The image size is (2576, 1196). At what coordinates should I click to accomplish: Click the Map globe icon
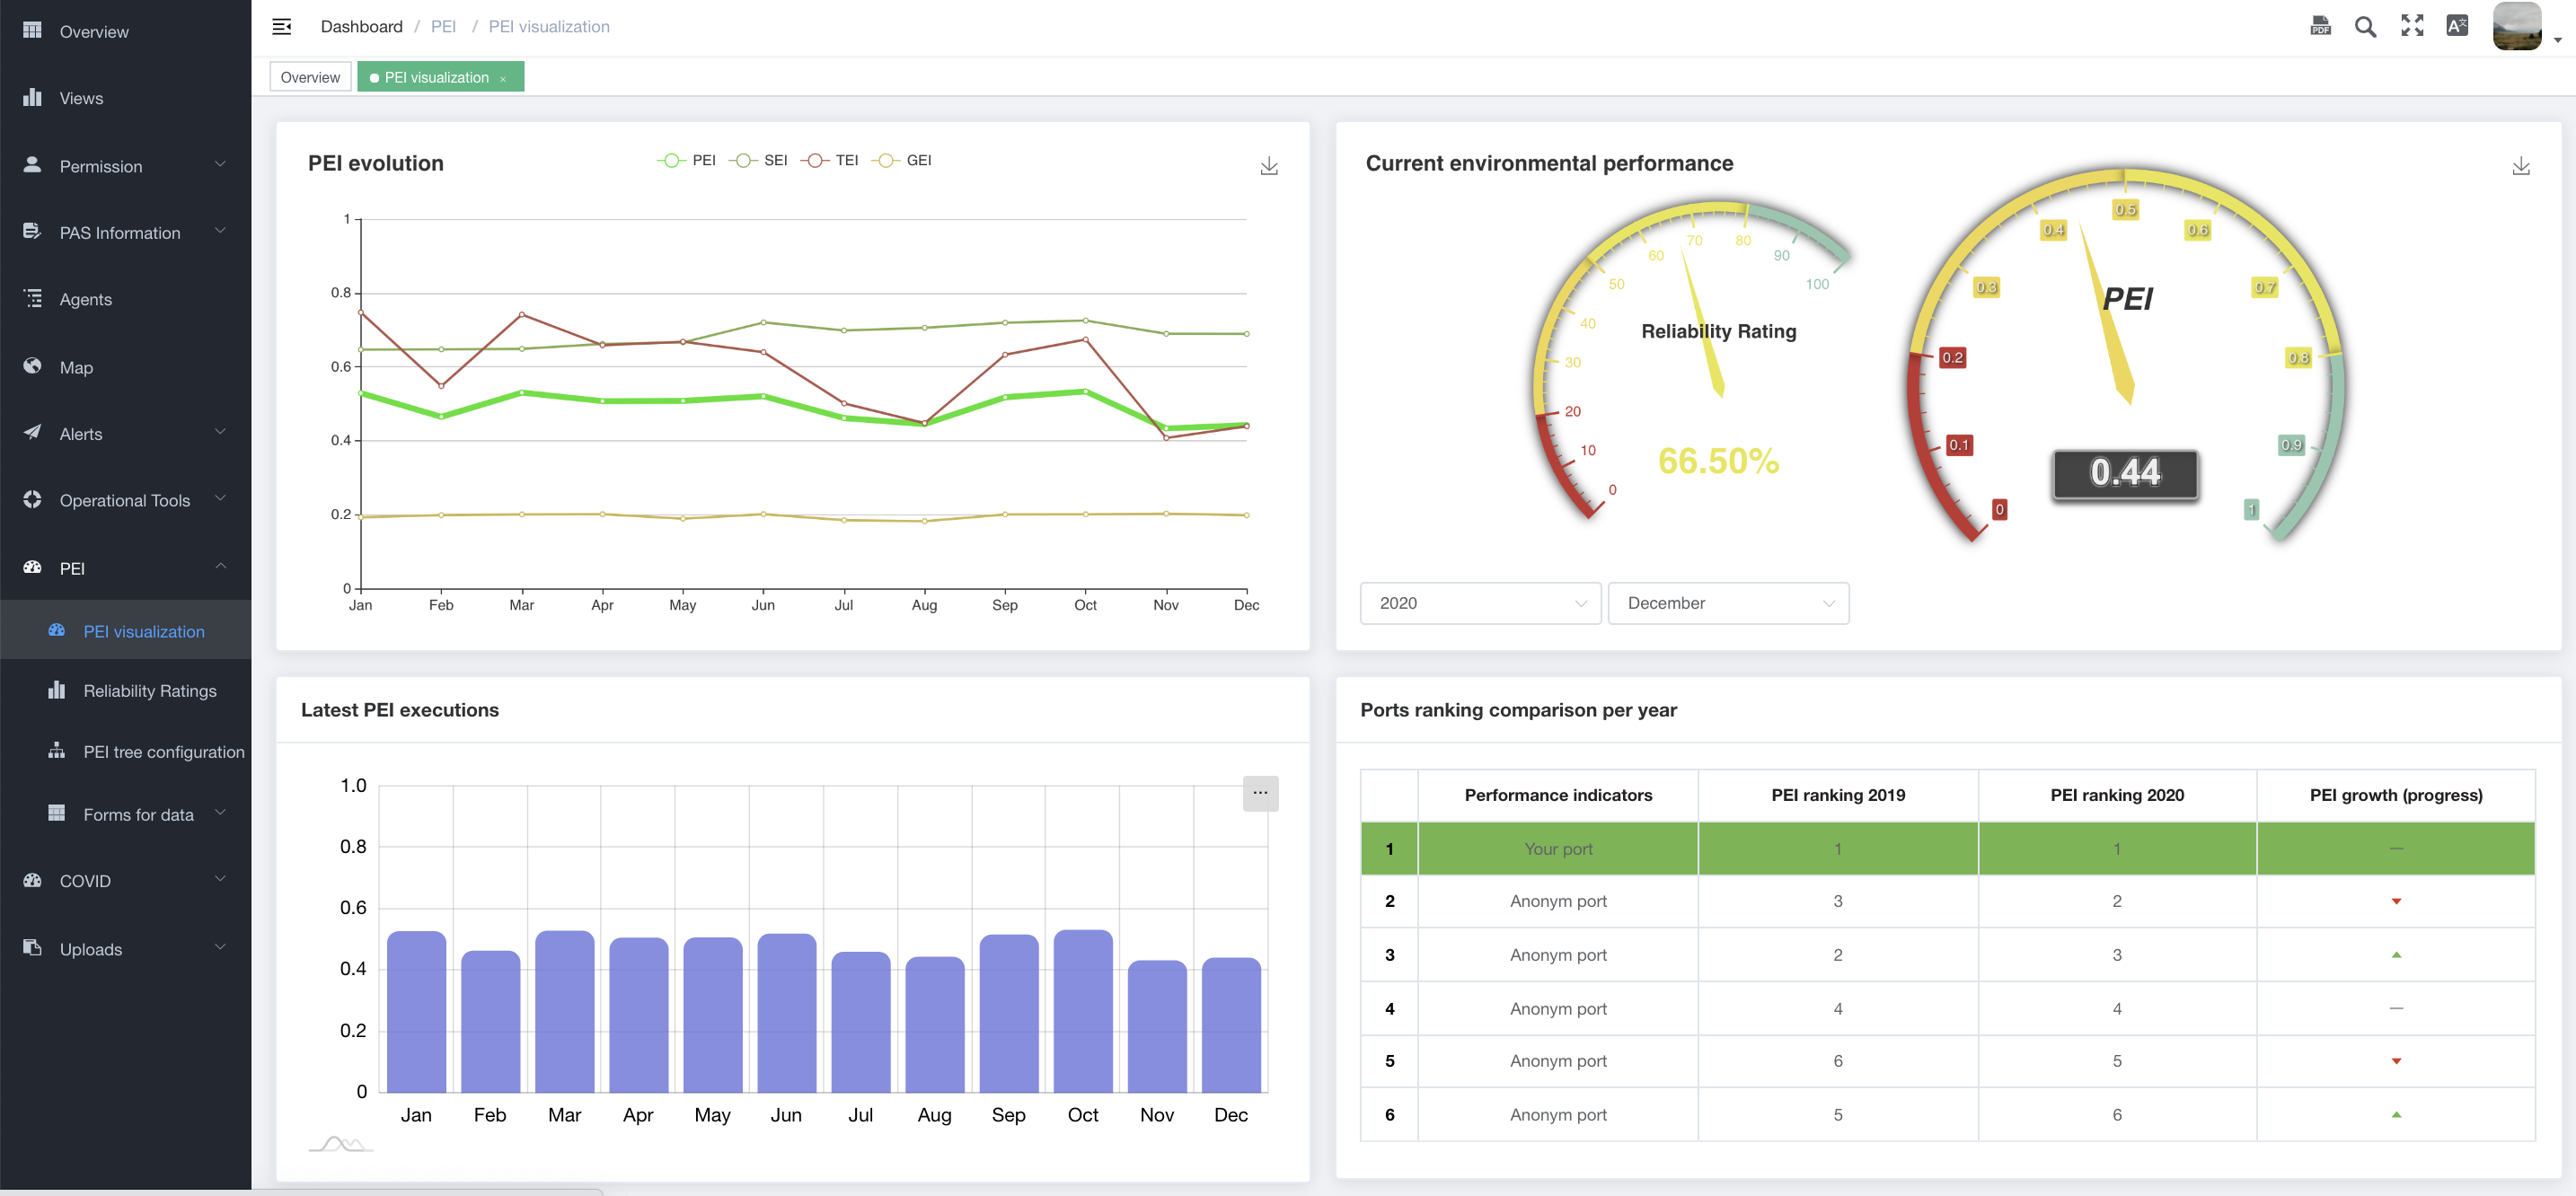click(32, 365)
